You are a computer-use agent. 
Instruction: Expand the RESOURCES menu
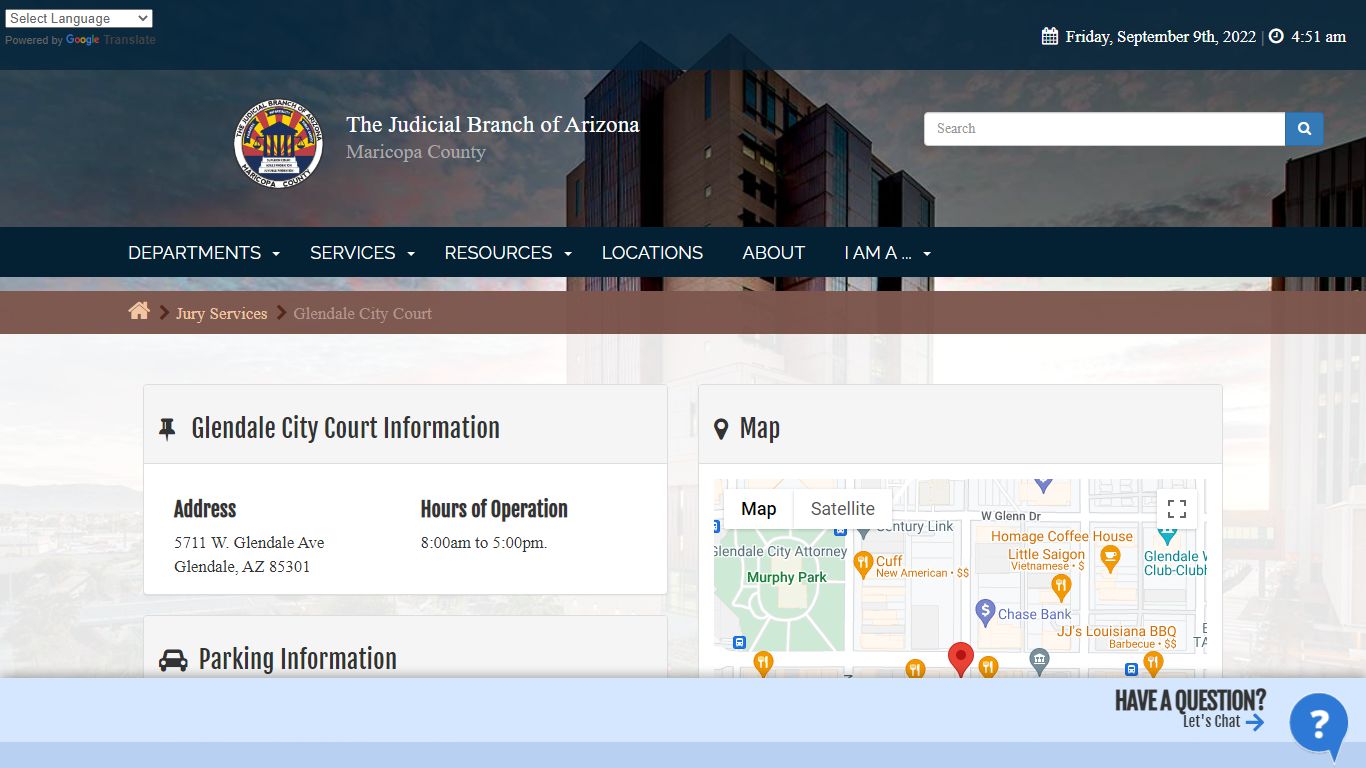pyautogui.click(x=508, y=253)
